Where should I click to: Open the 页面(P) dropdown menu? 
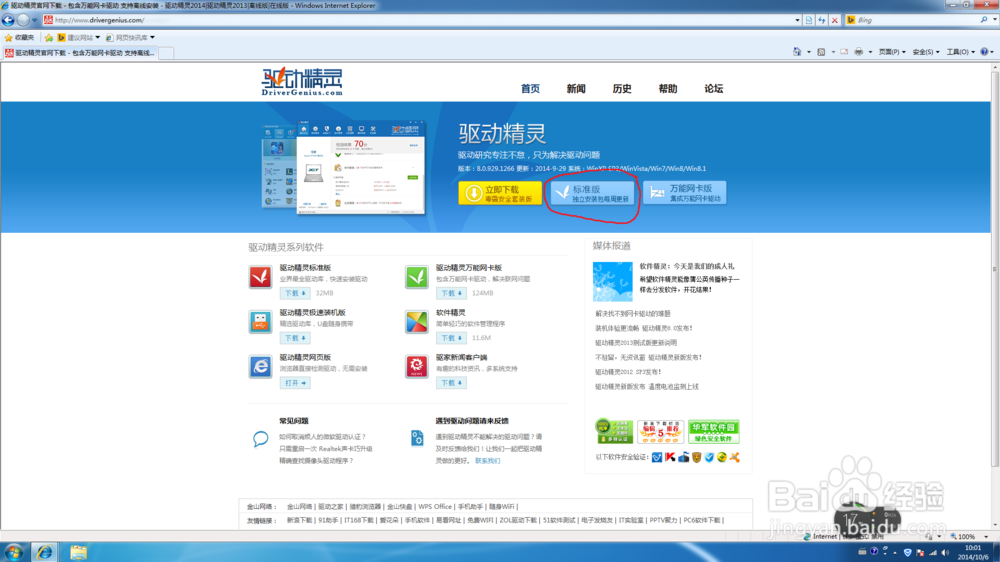coord(892,52)
